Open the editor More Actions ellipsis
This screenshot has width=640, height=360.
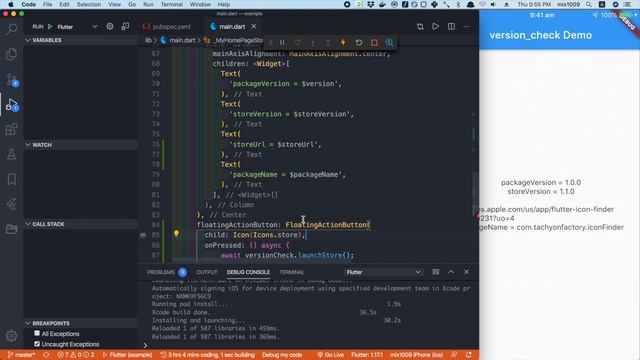coord(467,27)
